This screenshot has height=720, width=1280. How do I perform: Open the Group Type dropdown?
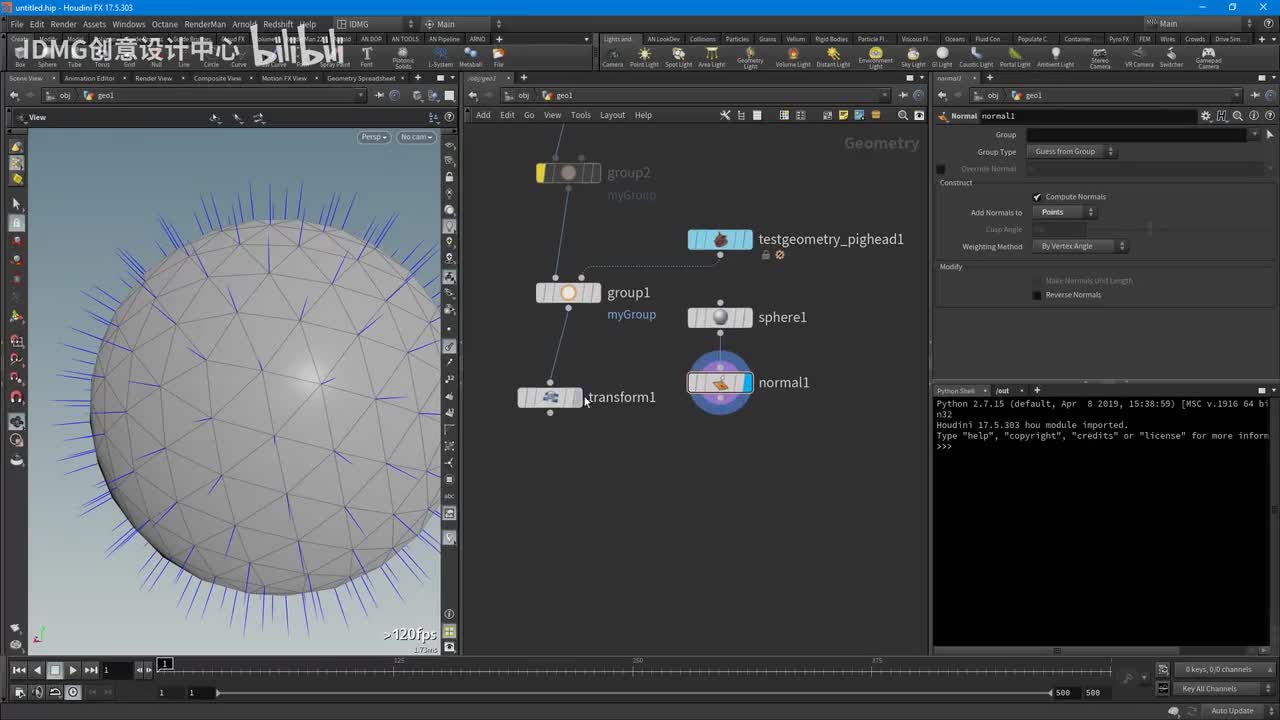click(x=1074, y=152)
